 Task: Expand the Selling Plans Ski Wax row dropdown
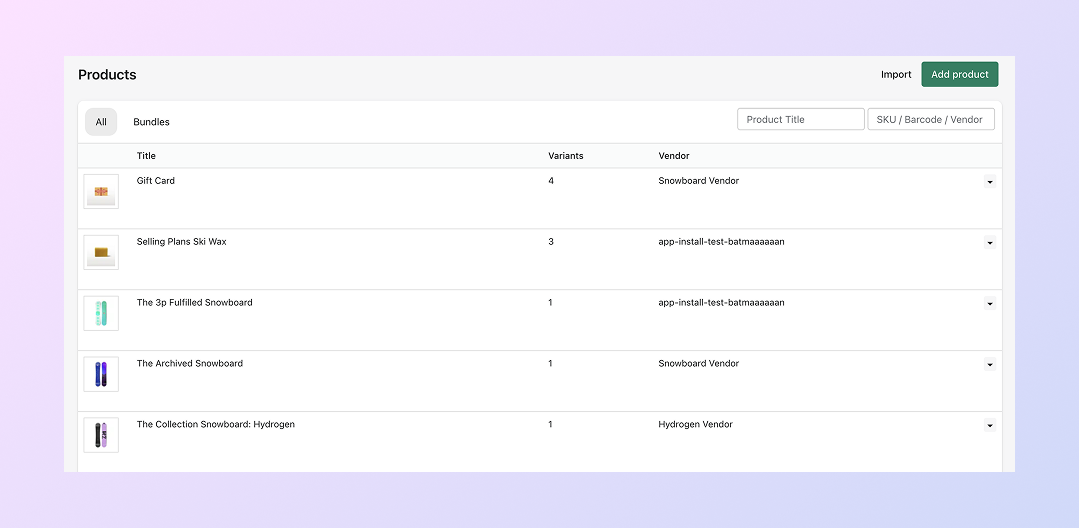(x=990, y=242)
